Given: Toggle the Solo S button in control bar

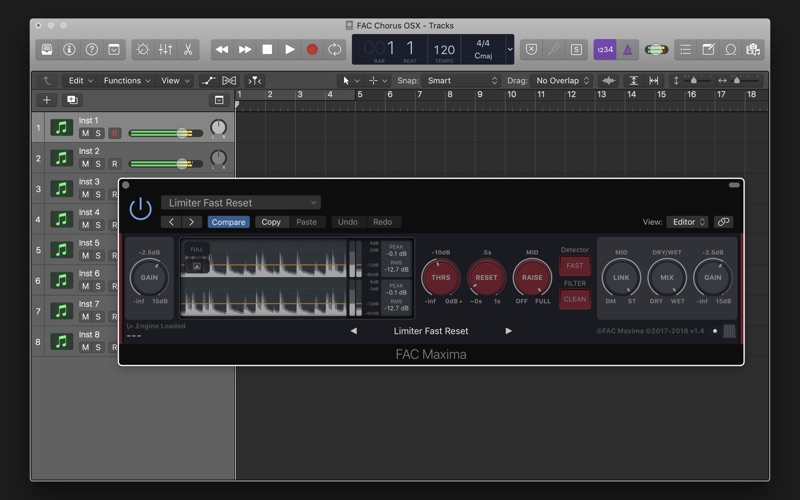Looking at the screenshot, I should (576, 49).
